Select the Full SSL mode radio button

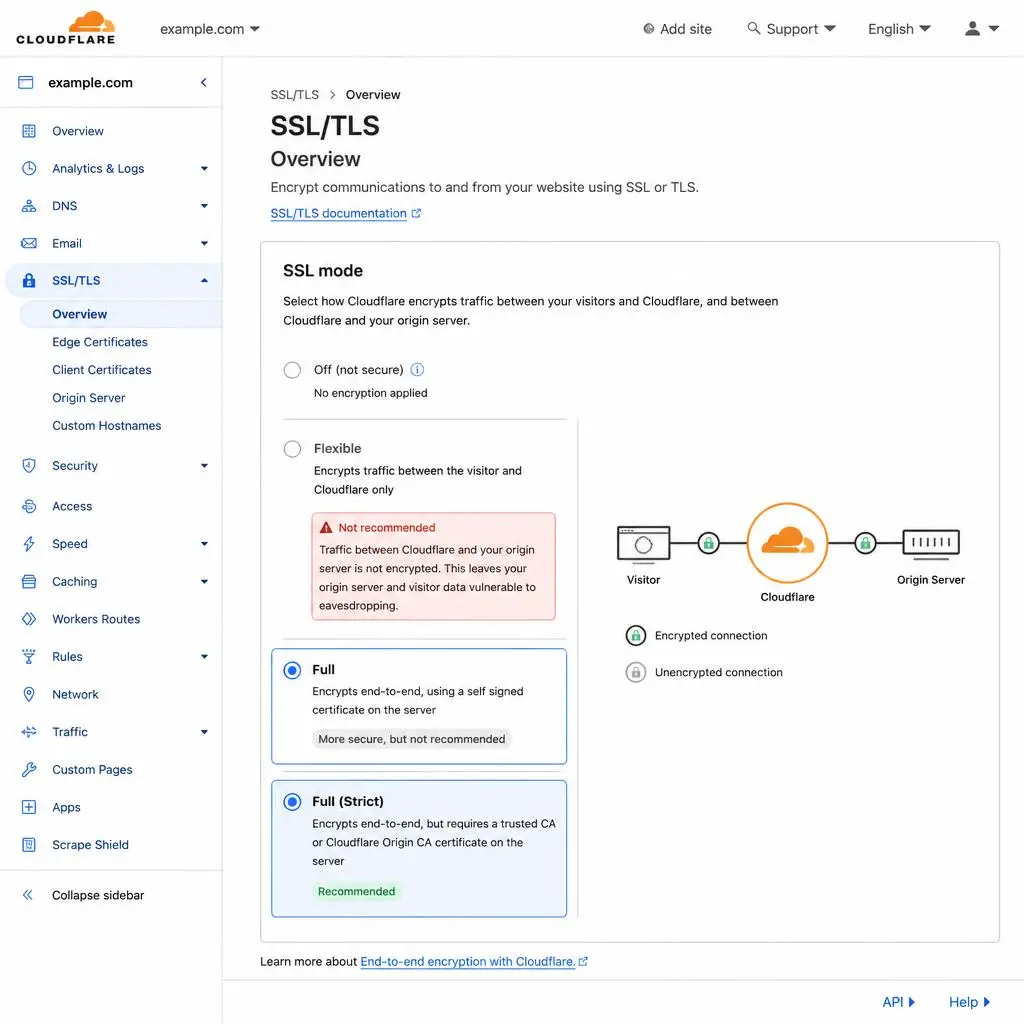[293, 670]
